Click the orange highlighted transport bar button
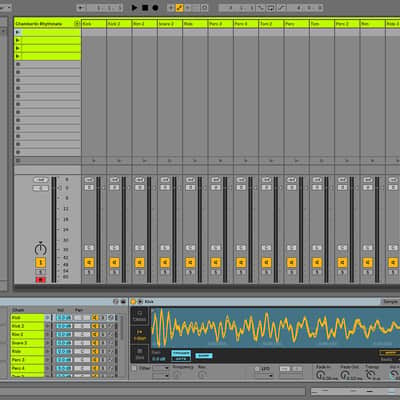Image resolution: width=400 pixels, height=400 pixels. coord(179,7)
